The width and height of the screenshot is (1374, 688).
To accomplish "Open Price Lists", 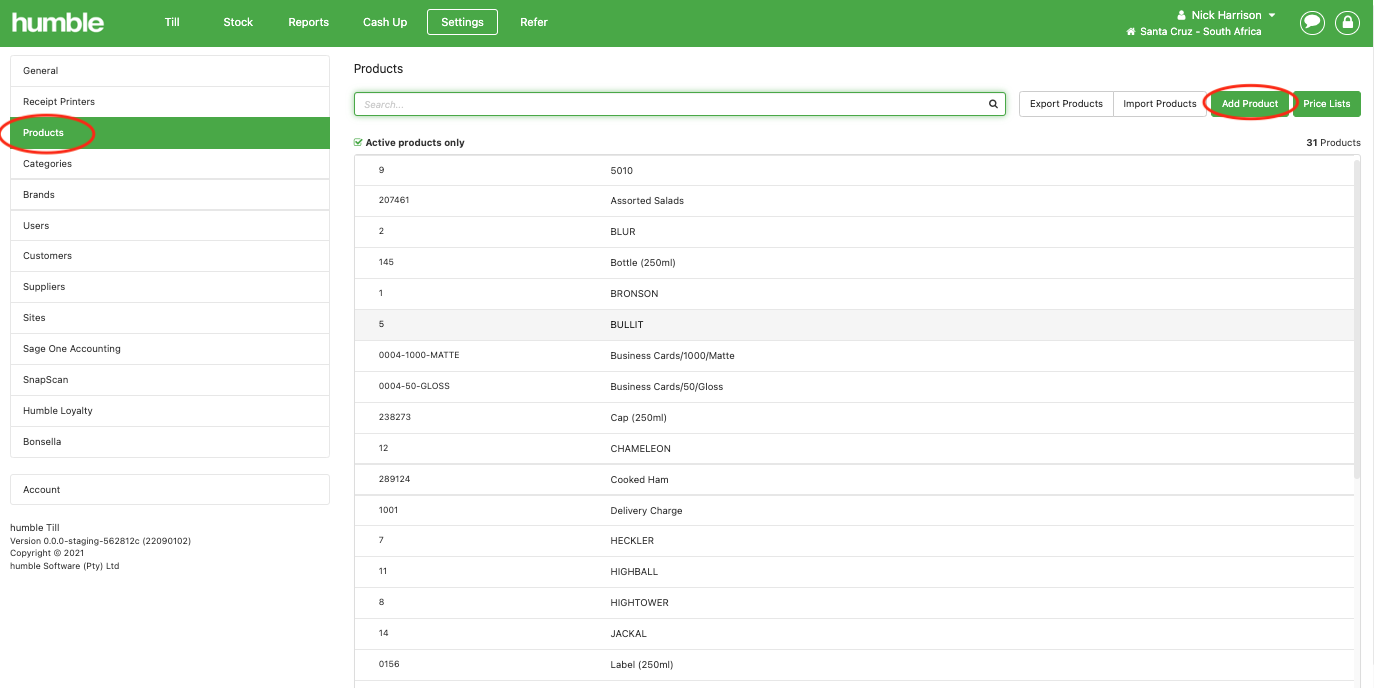I will tap(1327, 104).
